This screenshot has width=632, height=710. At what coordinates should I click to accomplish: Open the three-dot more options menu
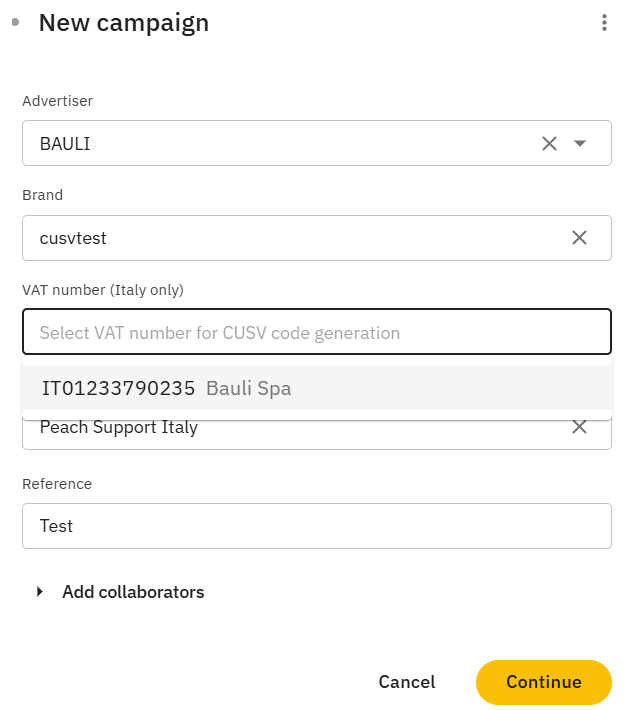pyautogui.click(x=604, y=23)
